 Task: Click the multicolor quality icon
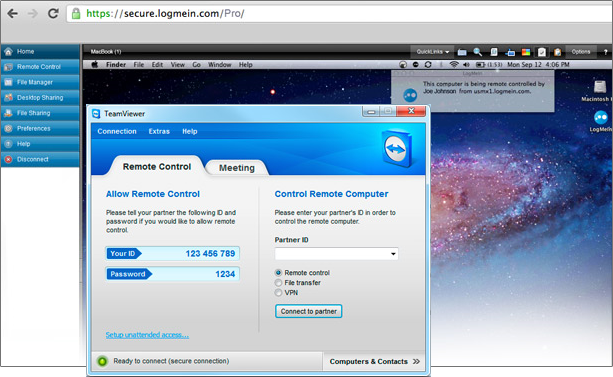tap(526, 52)
